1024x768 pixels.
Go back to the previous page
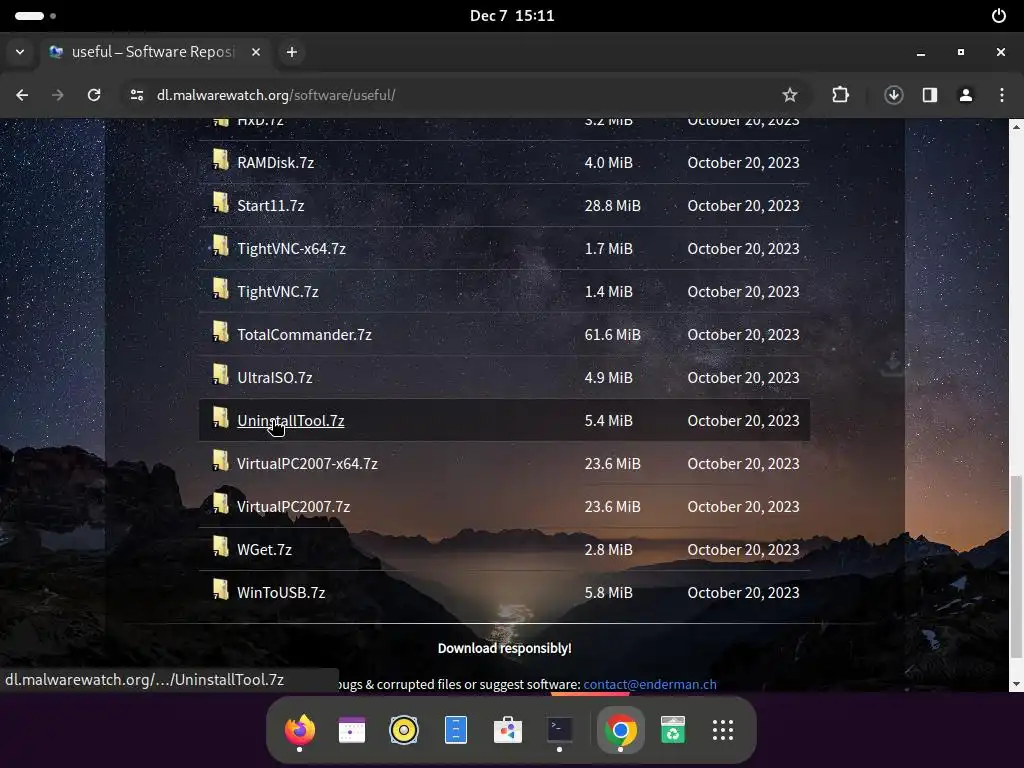pos(22,95)
